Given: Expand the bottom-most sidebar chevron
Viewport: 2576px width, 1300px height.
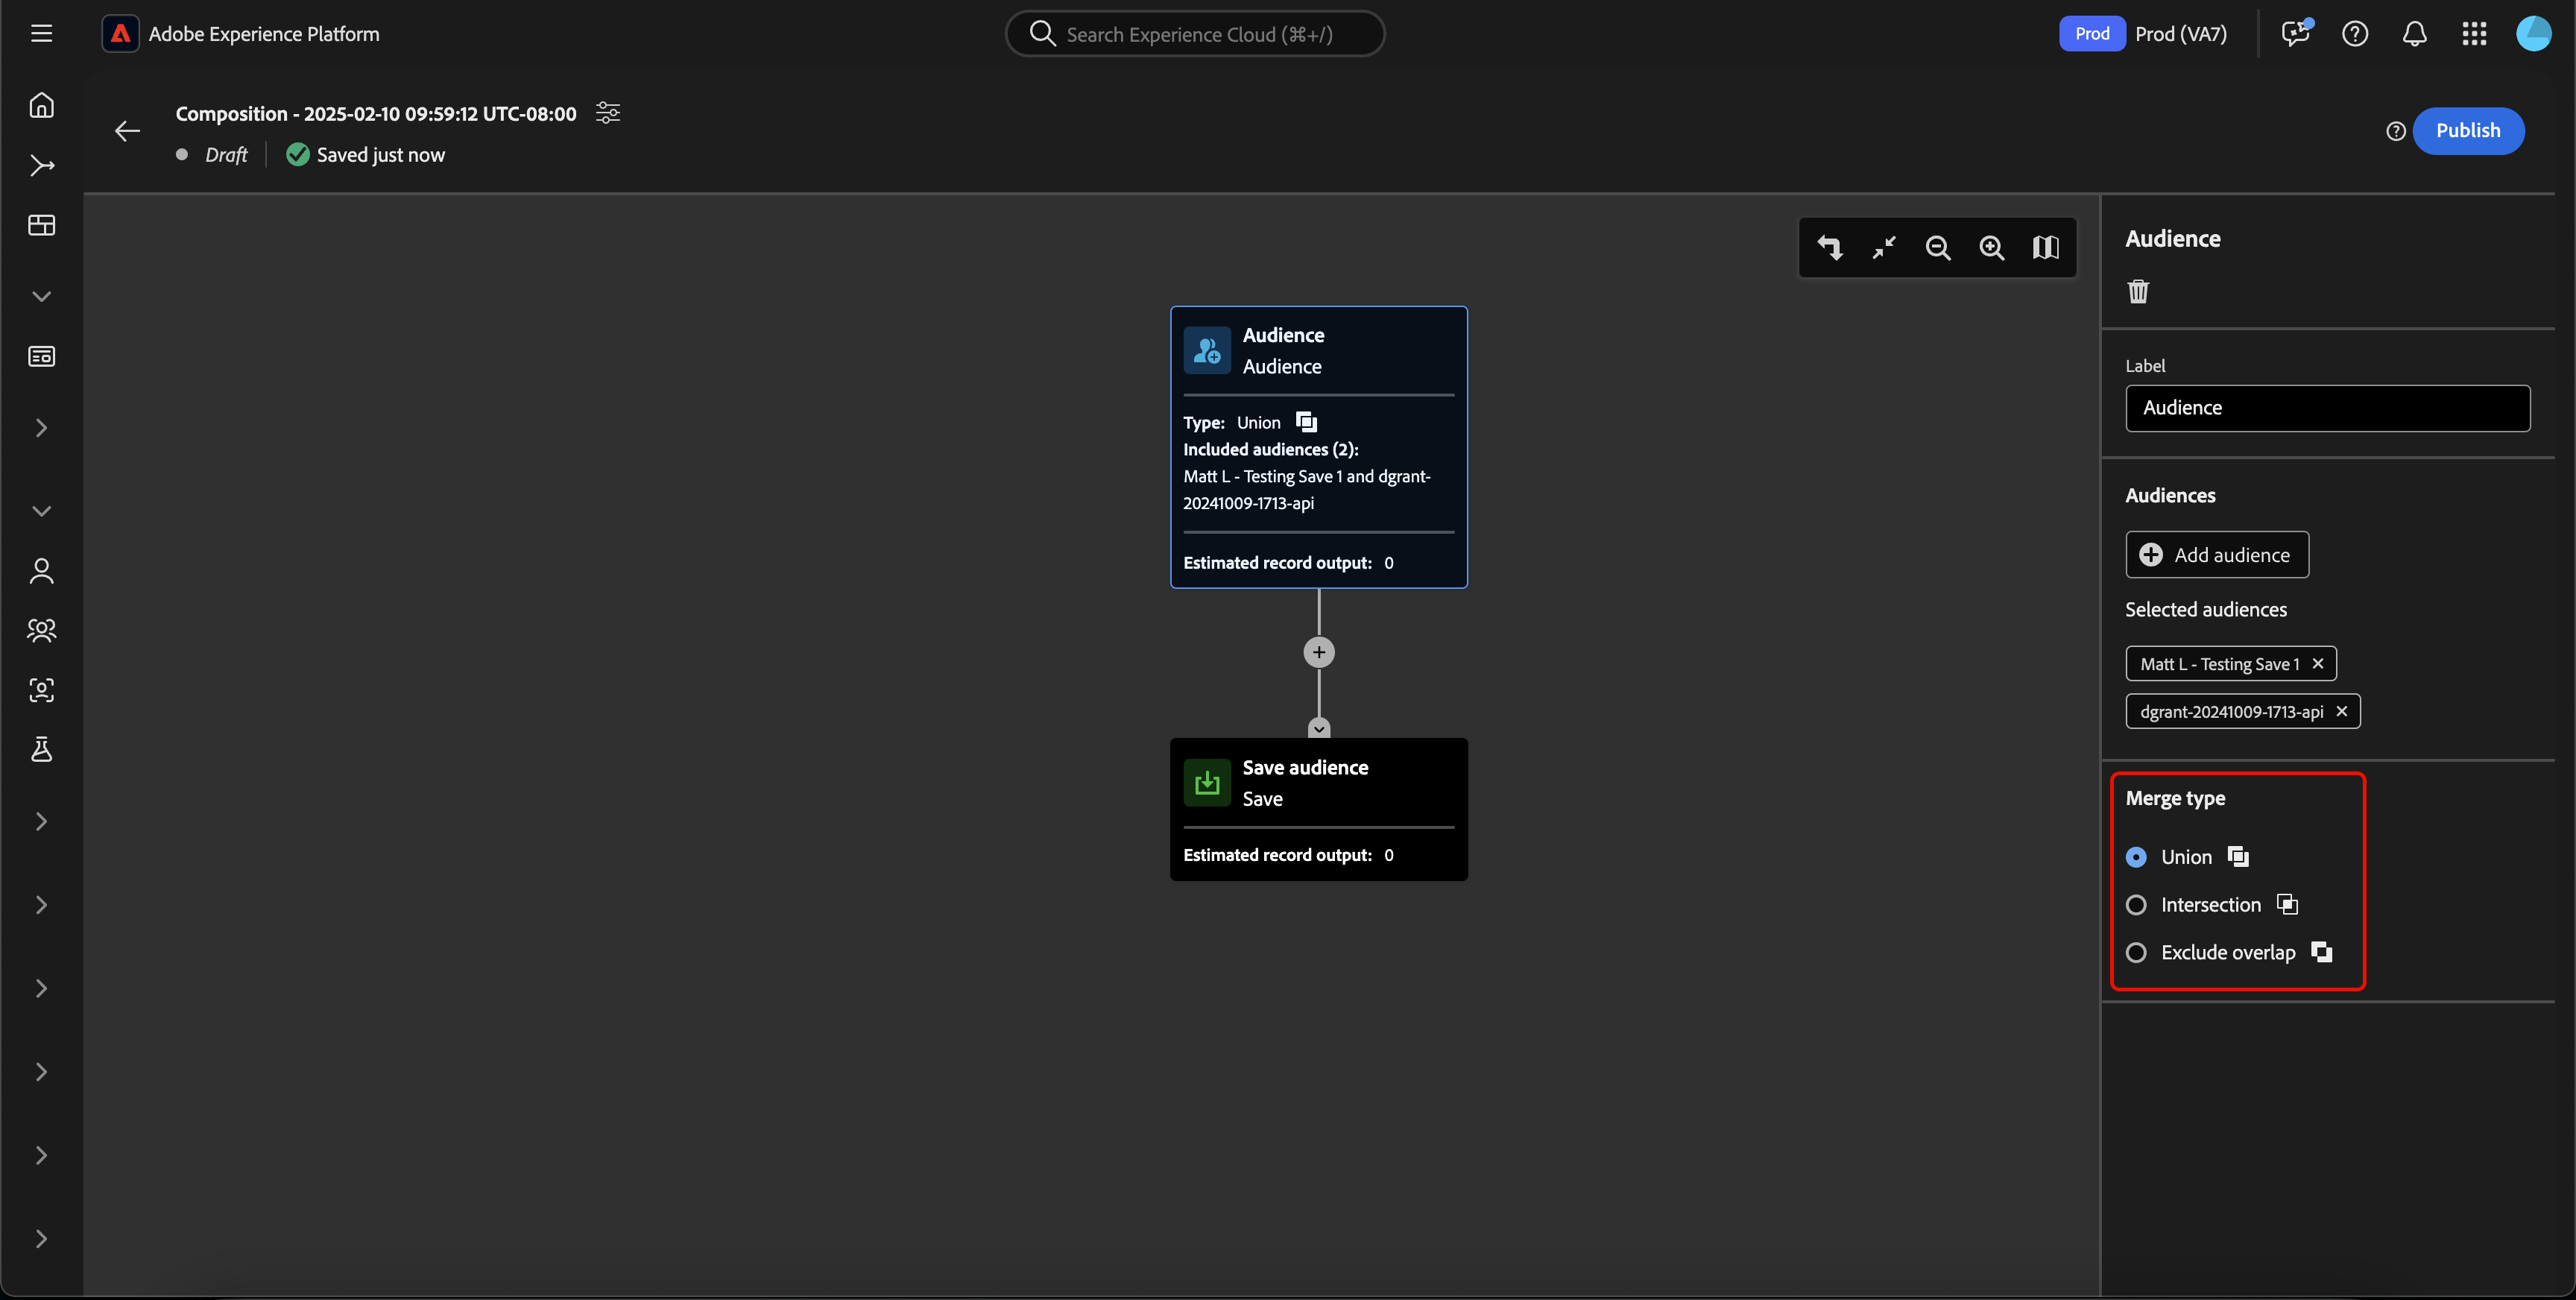Looking at the screenshot, I should (x=41, y=1239).
